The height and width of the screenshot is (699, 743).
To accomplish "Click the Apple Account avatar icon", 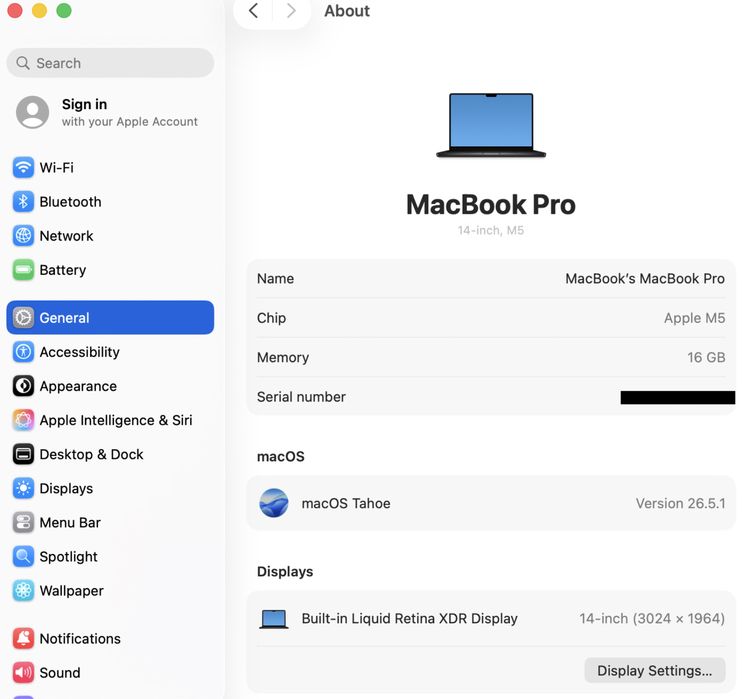I will 32,112.
